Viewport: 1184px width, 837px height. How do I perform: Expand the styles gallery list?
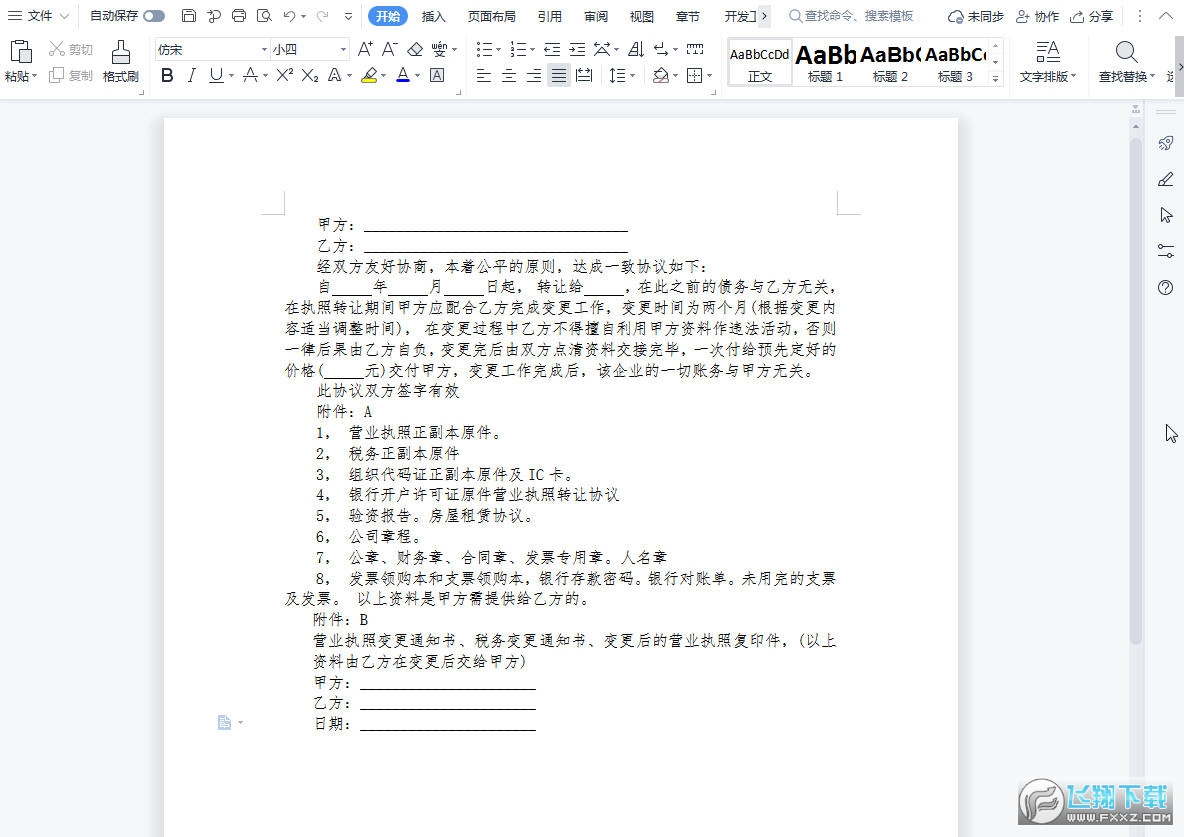tap(995, 78)
